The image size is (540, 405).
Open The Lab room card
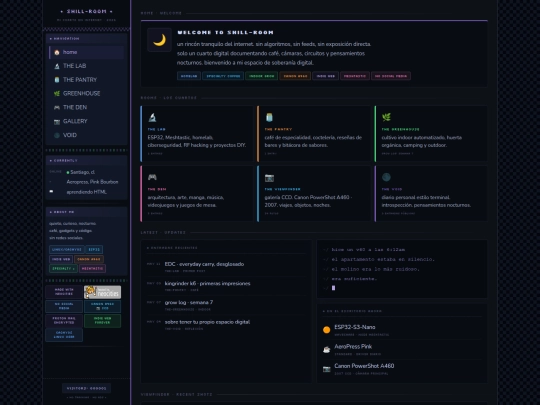(197, 134)
